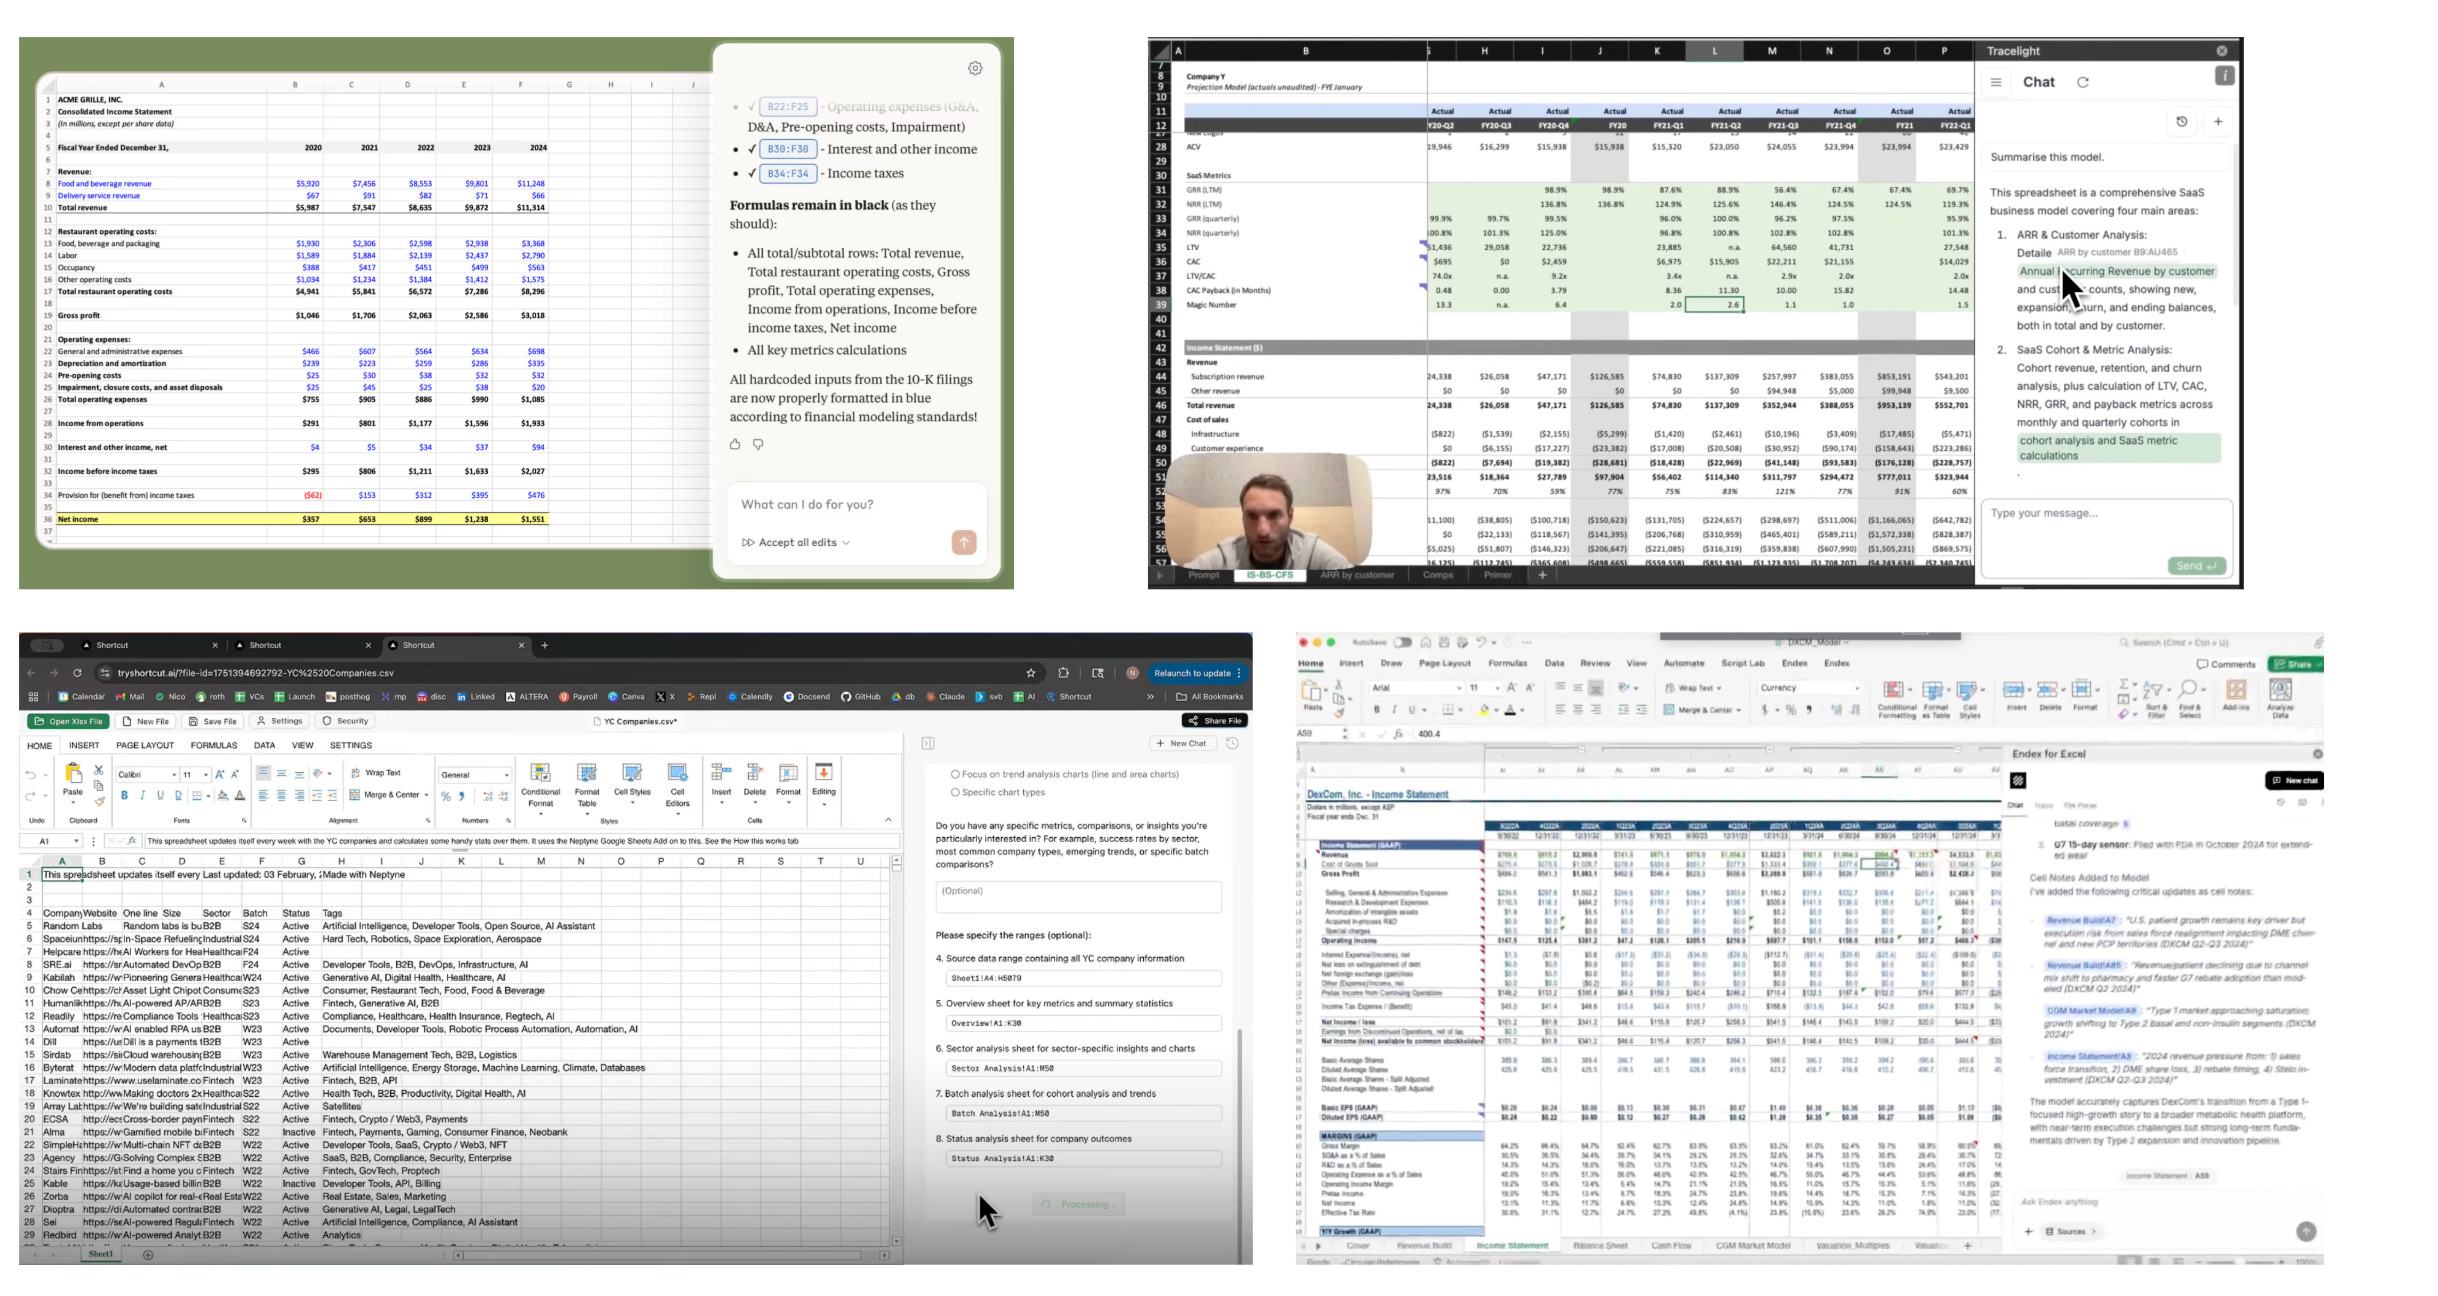
Task: Expand the 'Accept all edits' dropdown
Action: [846, 543]
